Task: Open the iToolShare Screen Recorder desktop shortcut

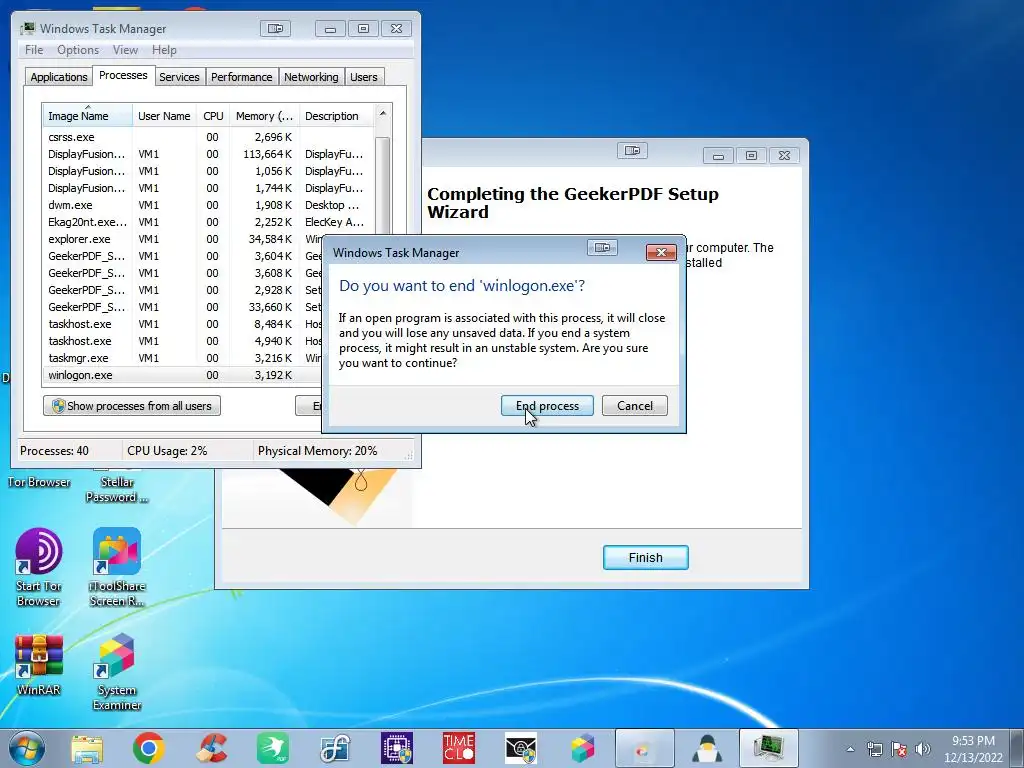Action: tap(117, 568)
